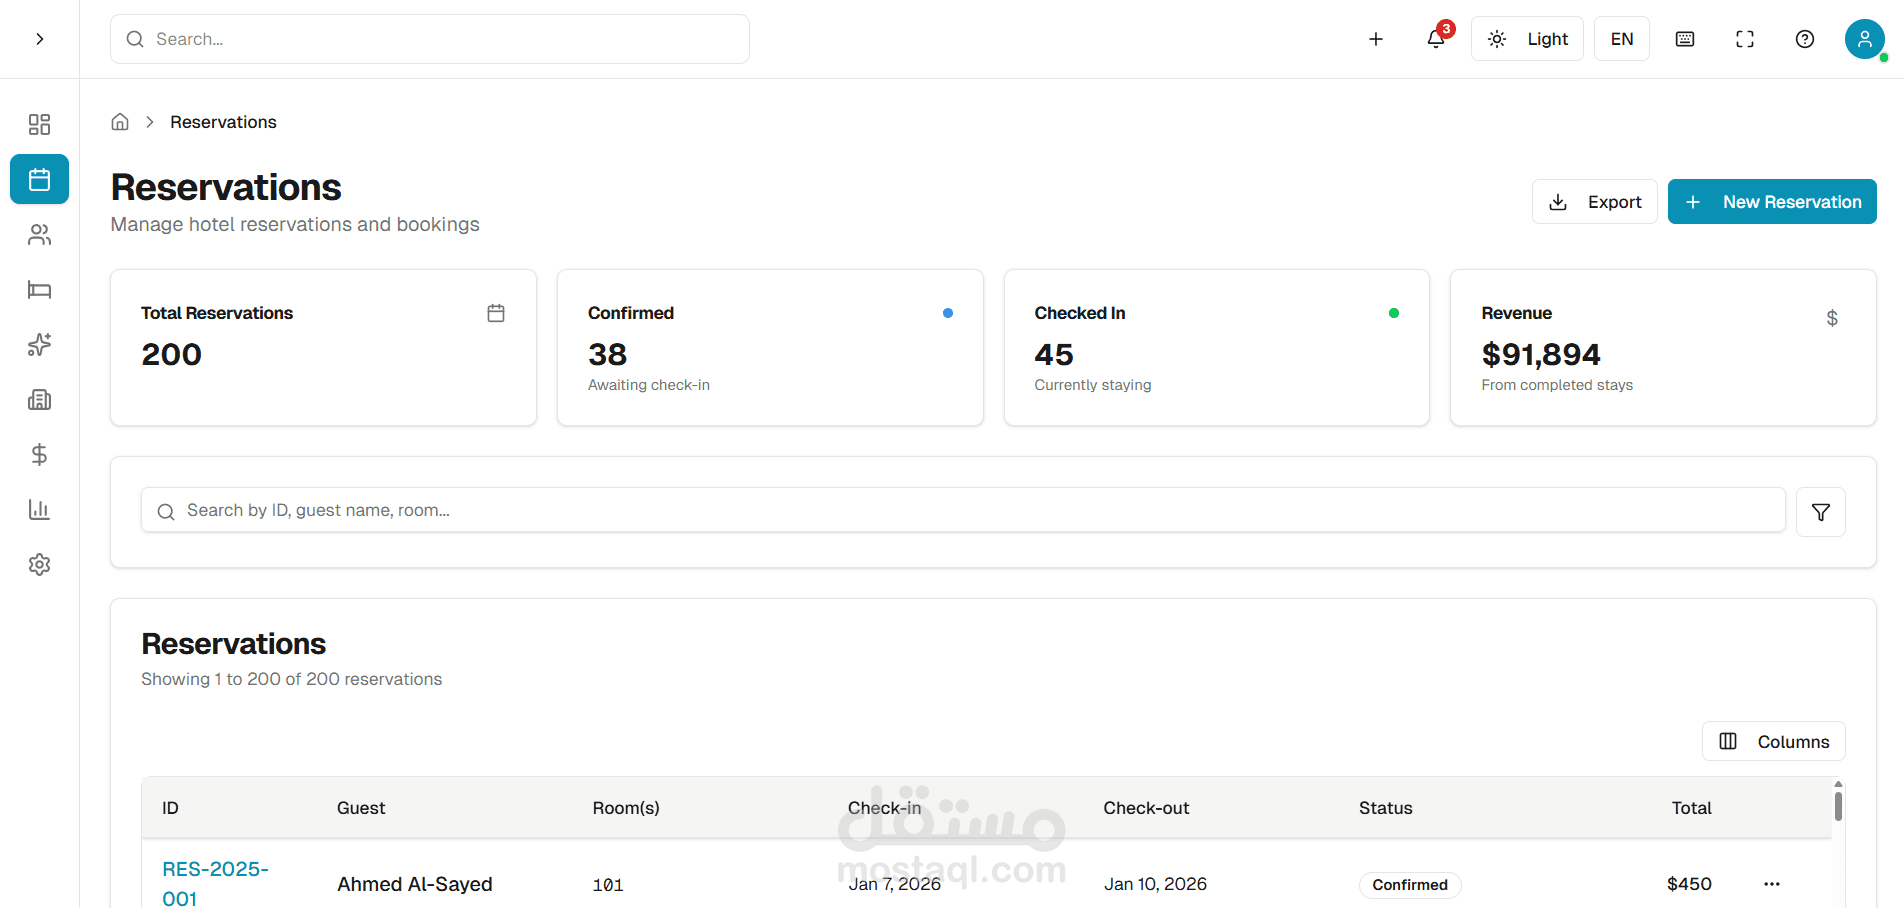
Task: Select the Guests people icon in sidebar
Action: click(x=39, y=235)
